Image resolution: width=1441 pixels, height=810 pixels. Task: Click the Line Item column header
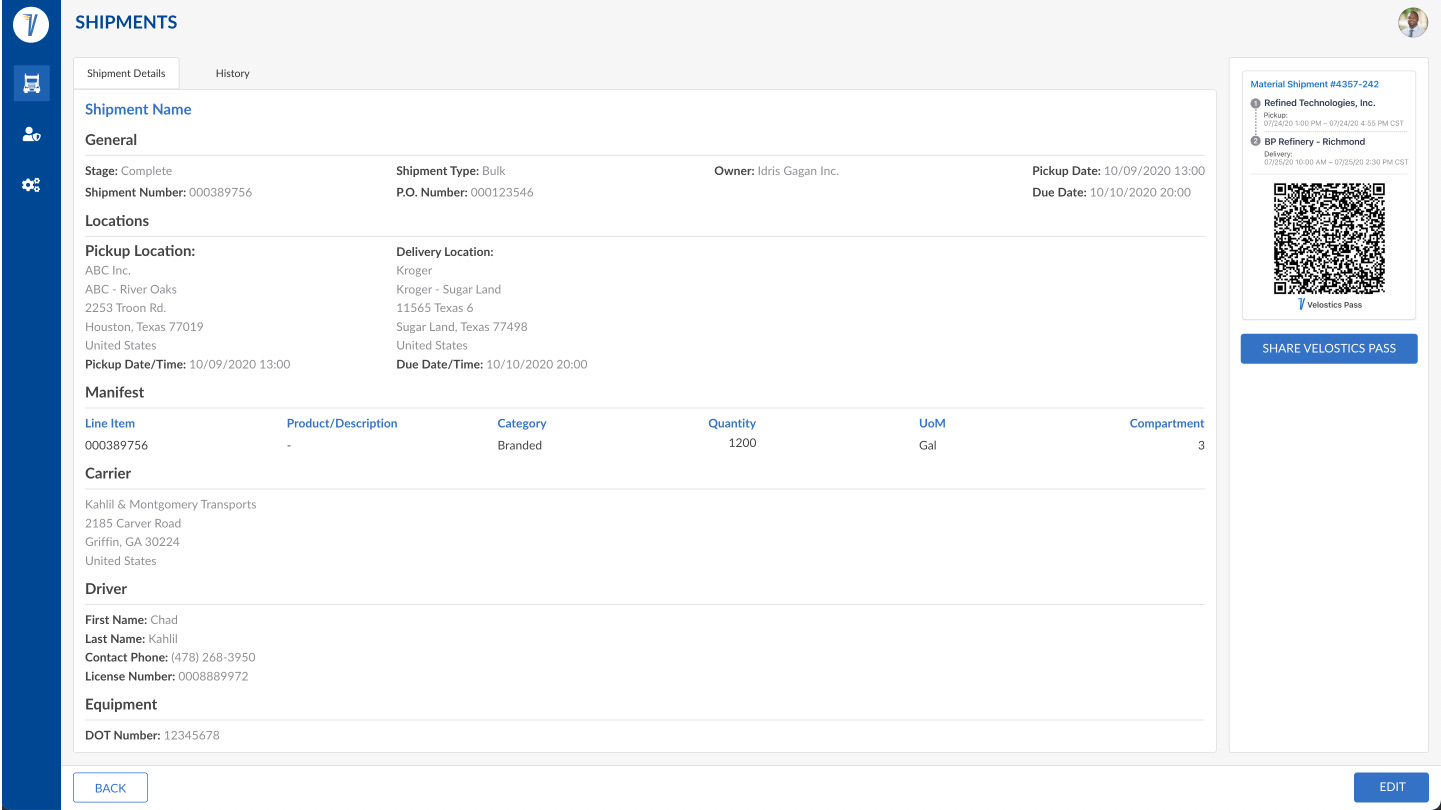point(110,423)
